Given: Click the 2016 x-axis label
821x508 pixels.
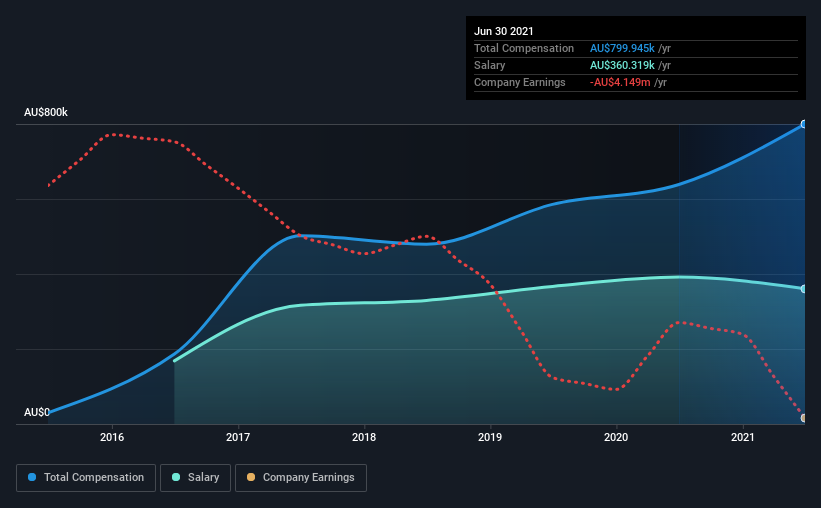Looking at the screenshot, I should (x=112, y=437).
